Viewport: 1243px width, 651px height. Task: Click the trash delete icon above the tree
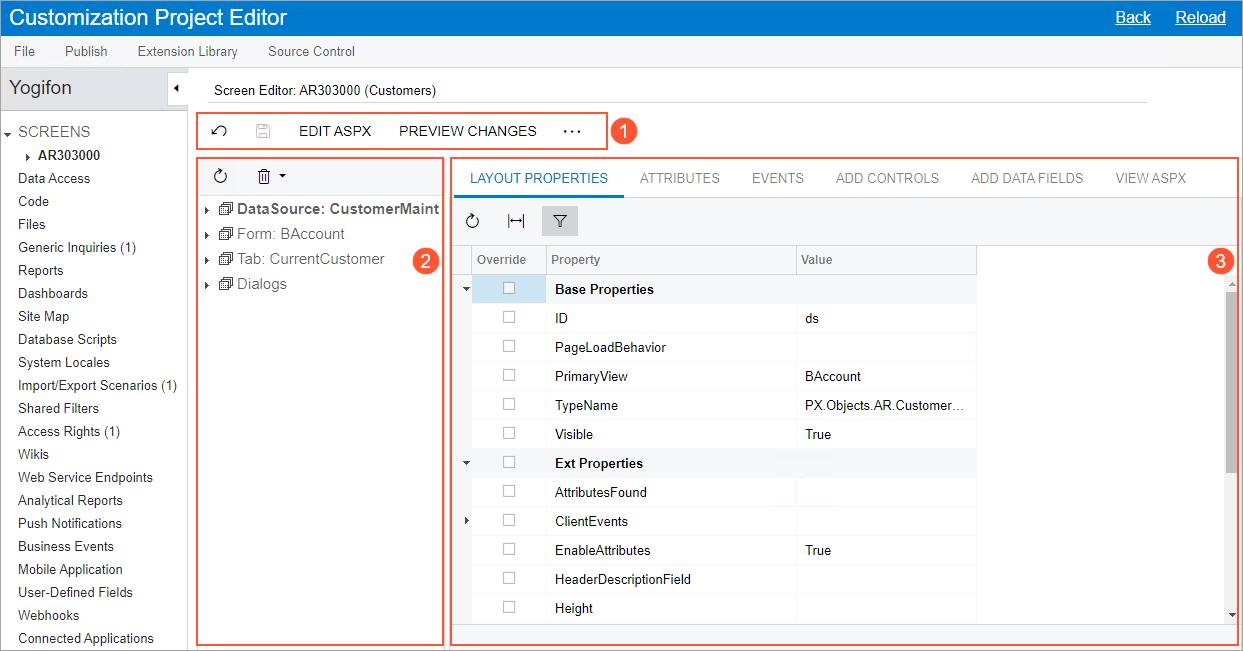pyautogui.click(x=264, y=176)
